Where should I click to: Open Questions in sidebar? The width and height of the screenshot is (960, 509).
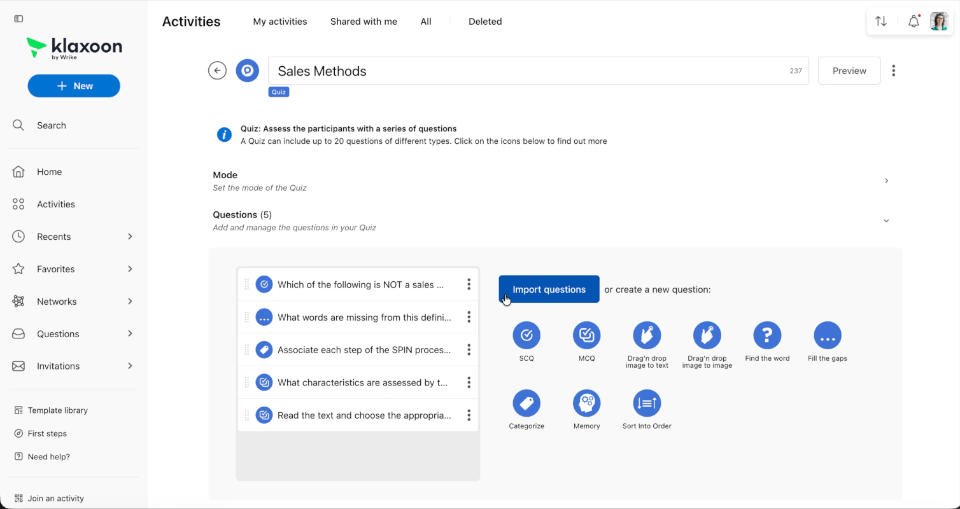click(x=58, y=334)
